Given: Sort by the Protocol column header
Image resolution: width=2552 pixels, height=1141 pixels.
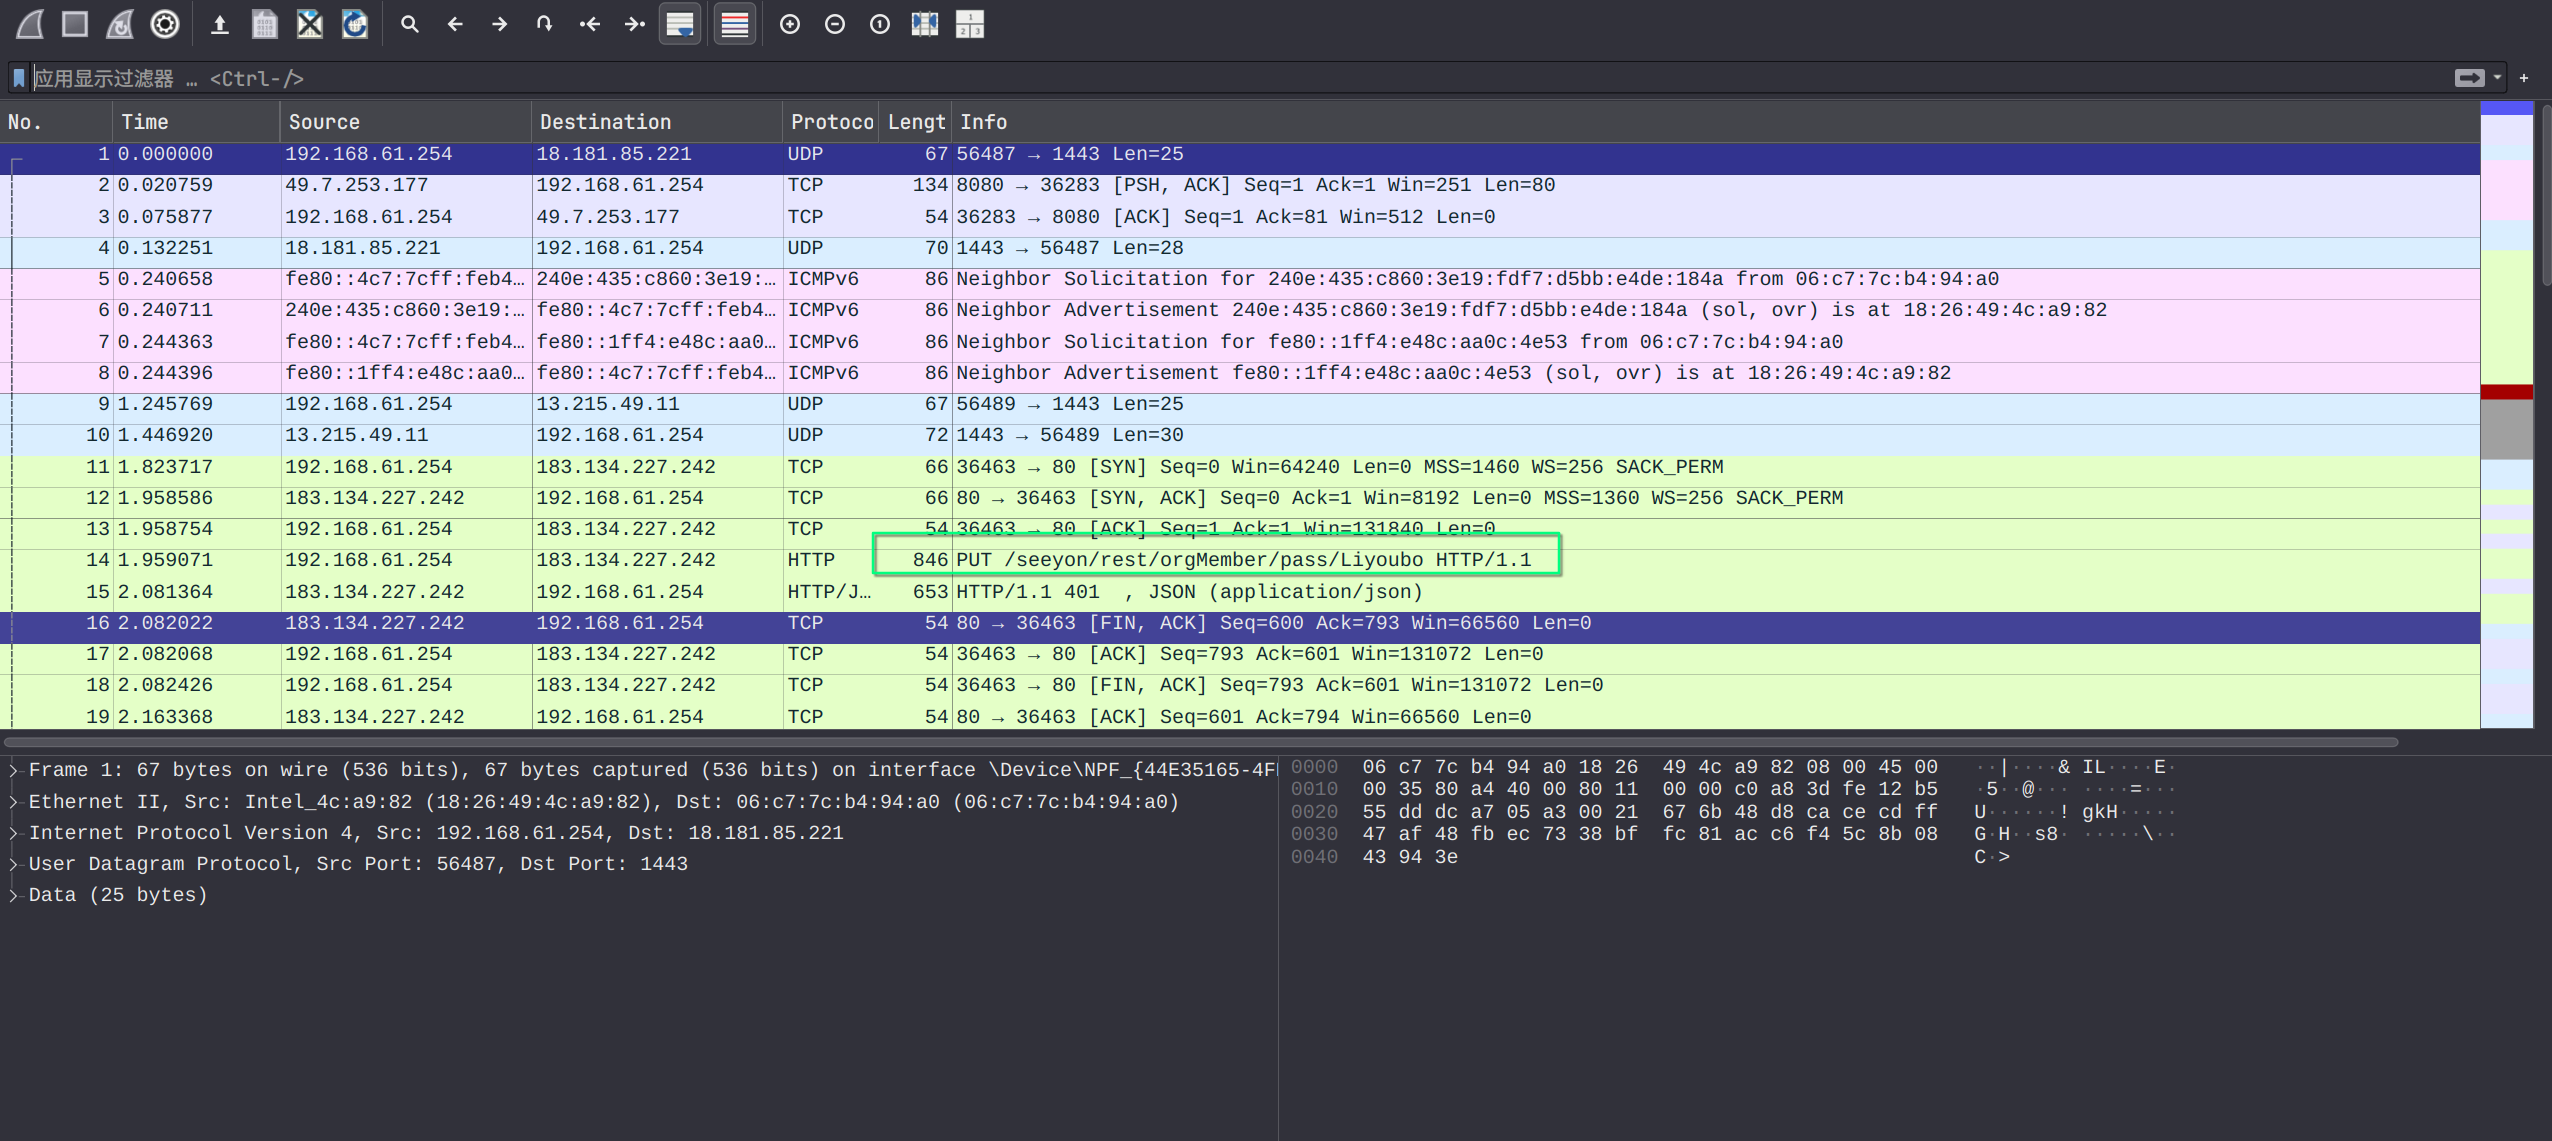Looking at the screenshot, I should click(830, 122).
